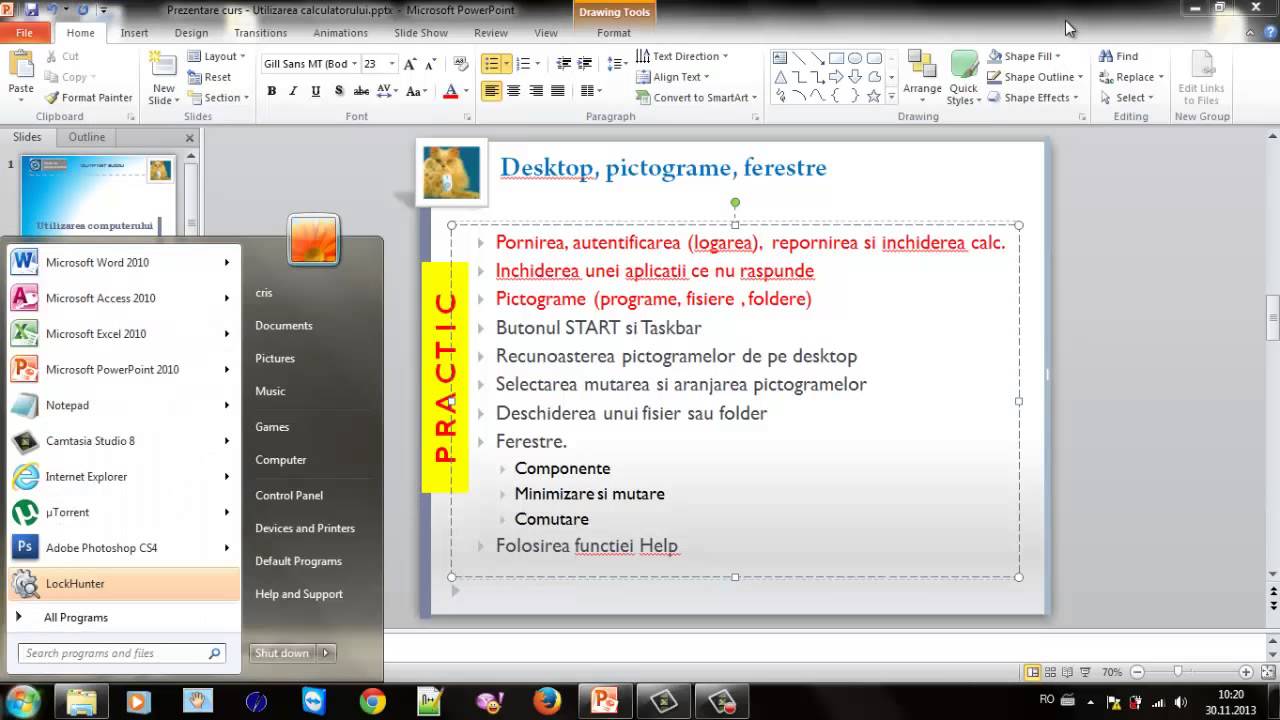
Task: Open Find in Editing group
Action: [x=1118, y=56]
